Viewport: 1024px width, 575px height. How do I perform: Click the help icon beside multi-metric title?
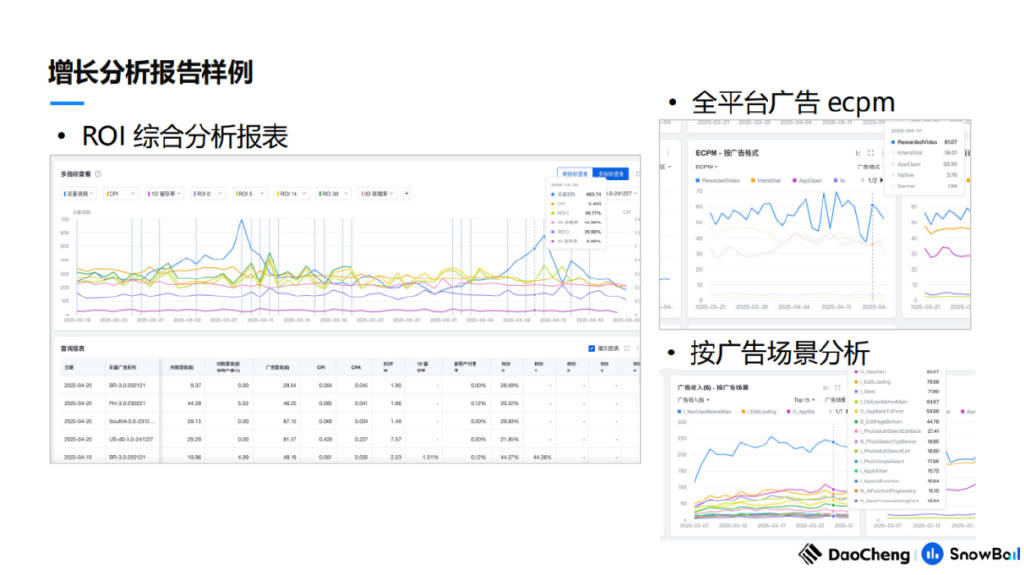point(99,174)
